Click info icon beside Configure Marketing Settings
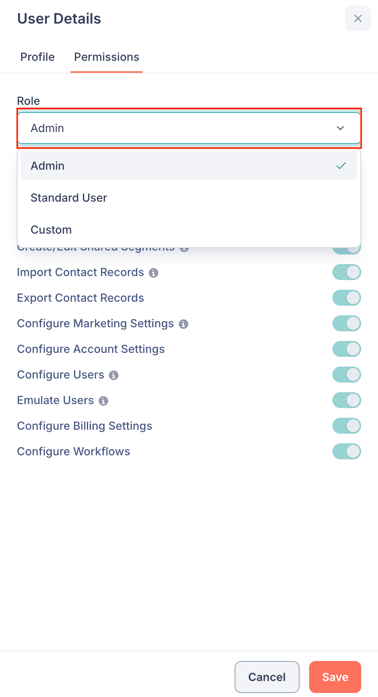 tap(183, 324)
